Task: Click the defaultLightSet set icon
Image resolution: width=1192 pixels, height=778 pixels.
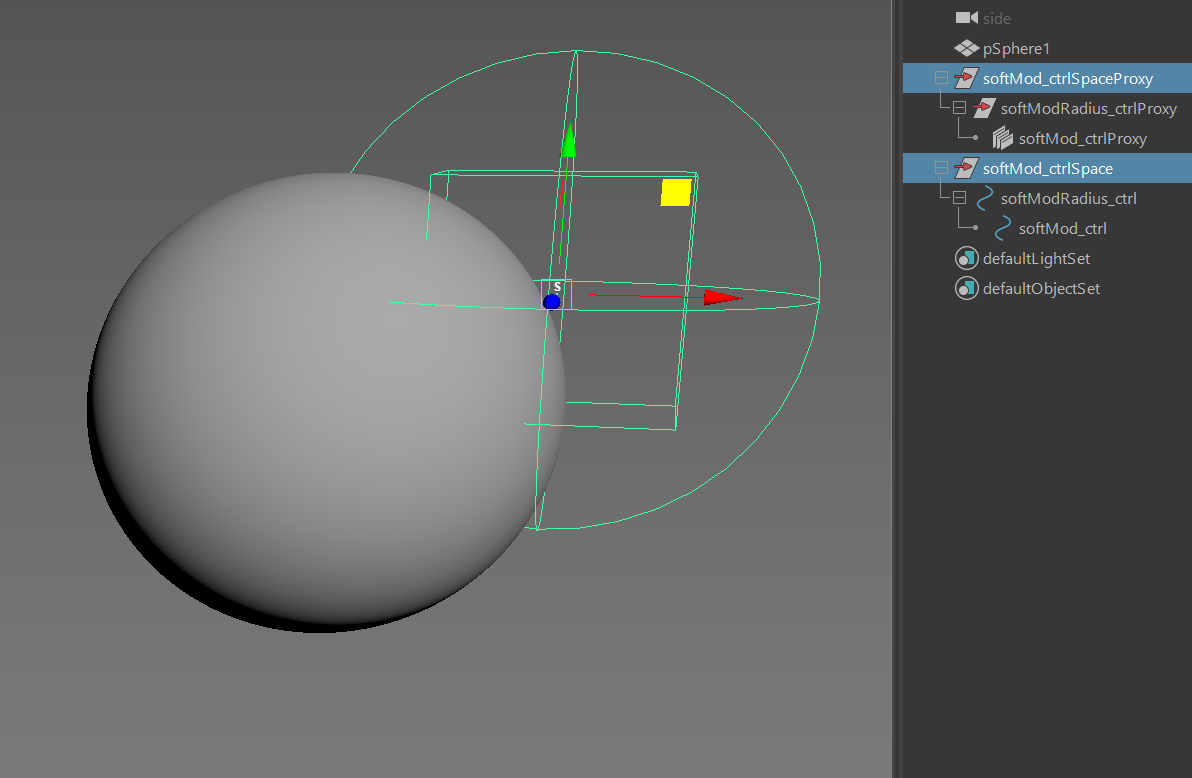Action: 966,259
